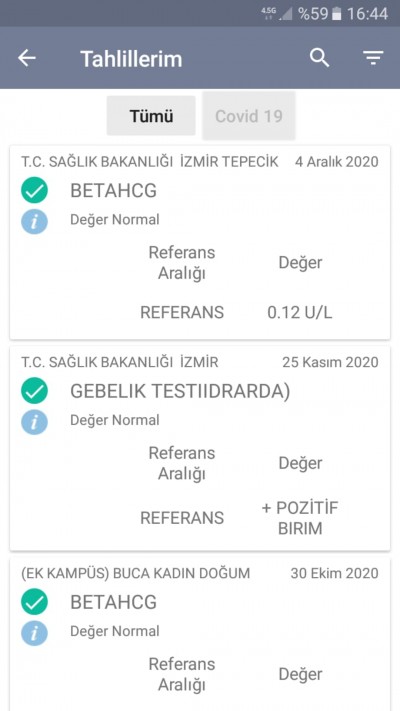This screenshot has width=400, height=711.
Task: Tap info icon on GEBELIK TESTI card
Action: (x=34, y=422)
